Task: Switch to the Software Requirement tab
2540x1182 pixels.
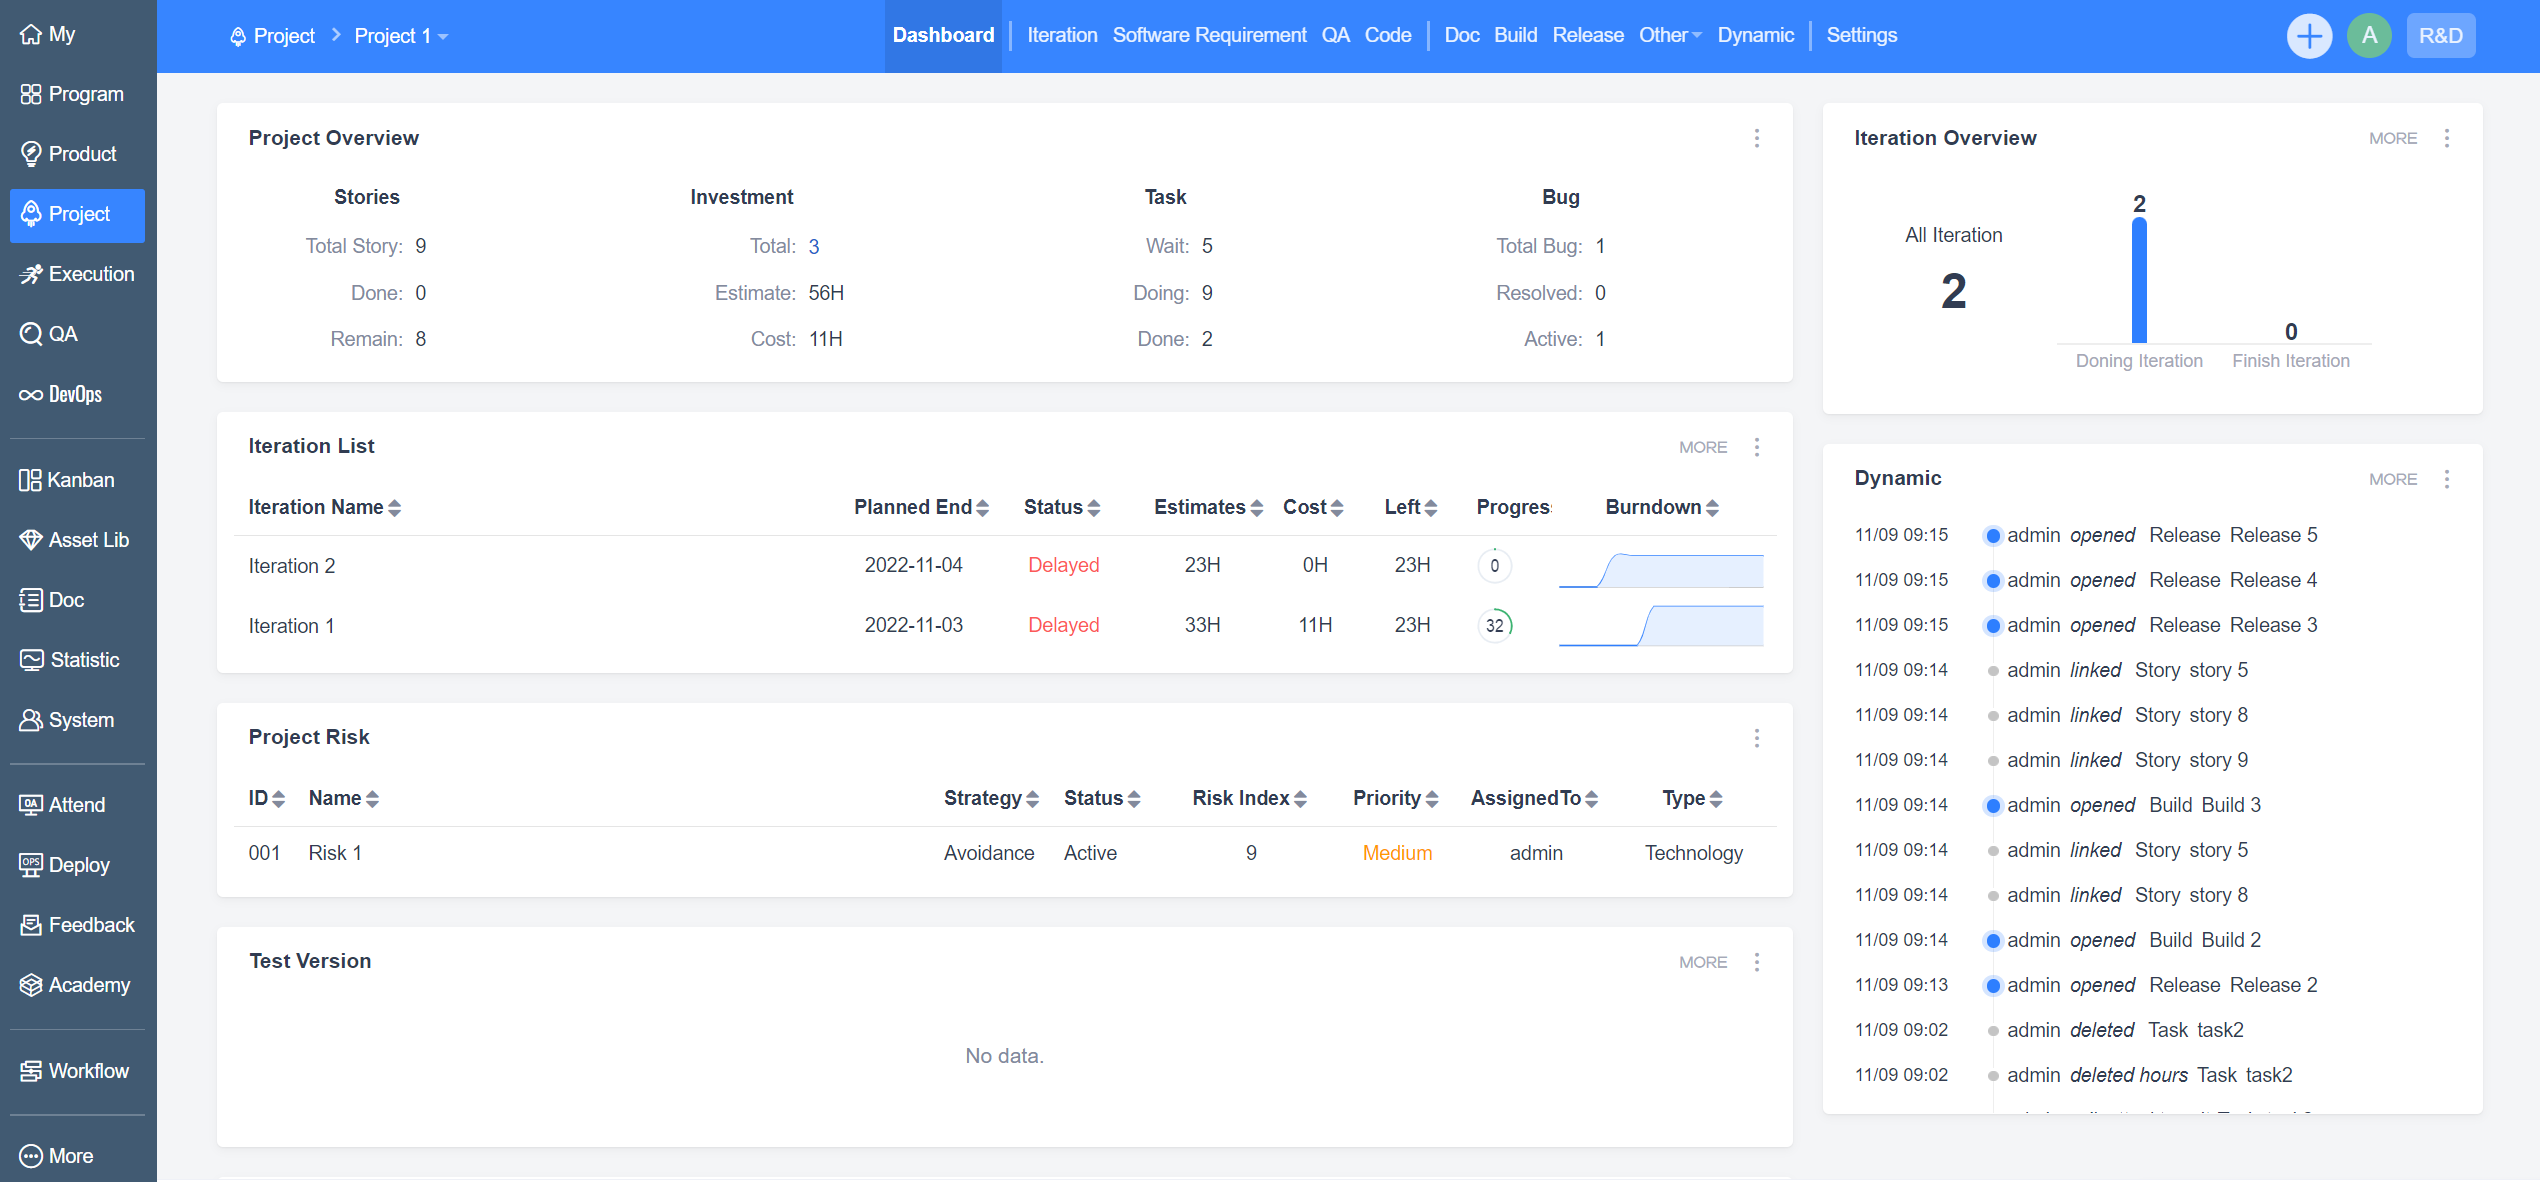Action: click(1208, 36)
